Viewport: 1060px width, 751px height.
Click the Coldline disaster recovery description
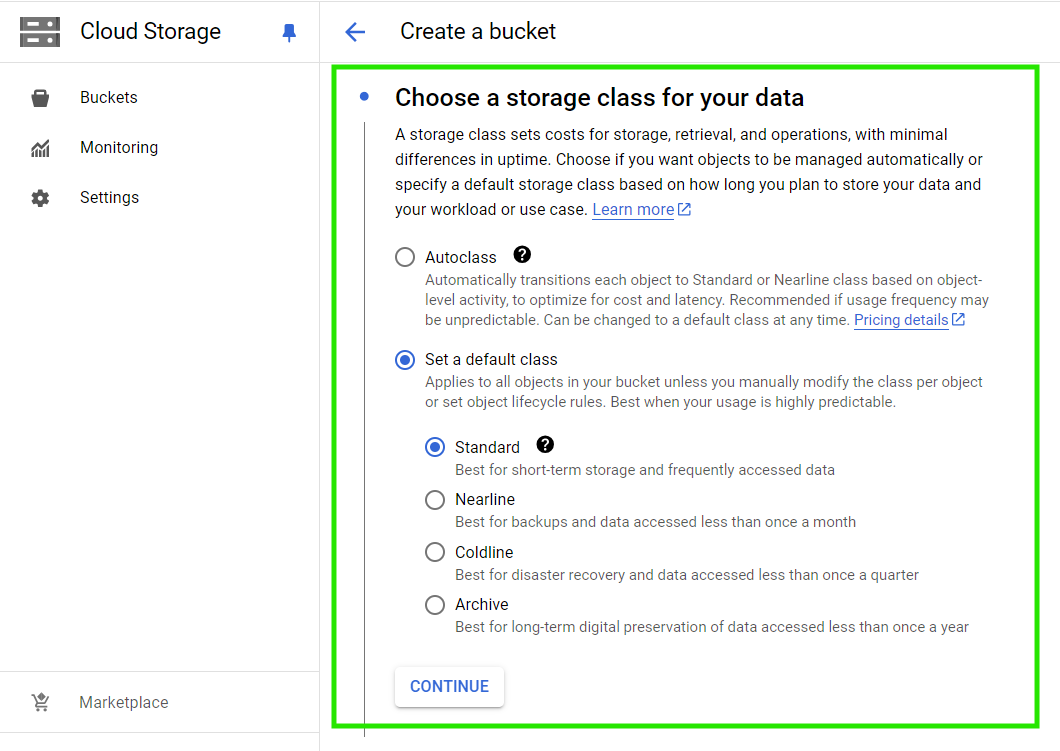point(687,575)
